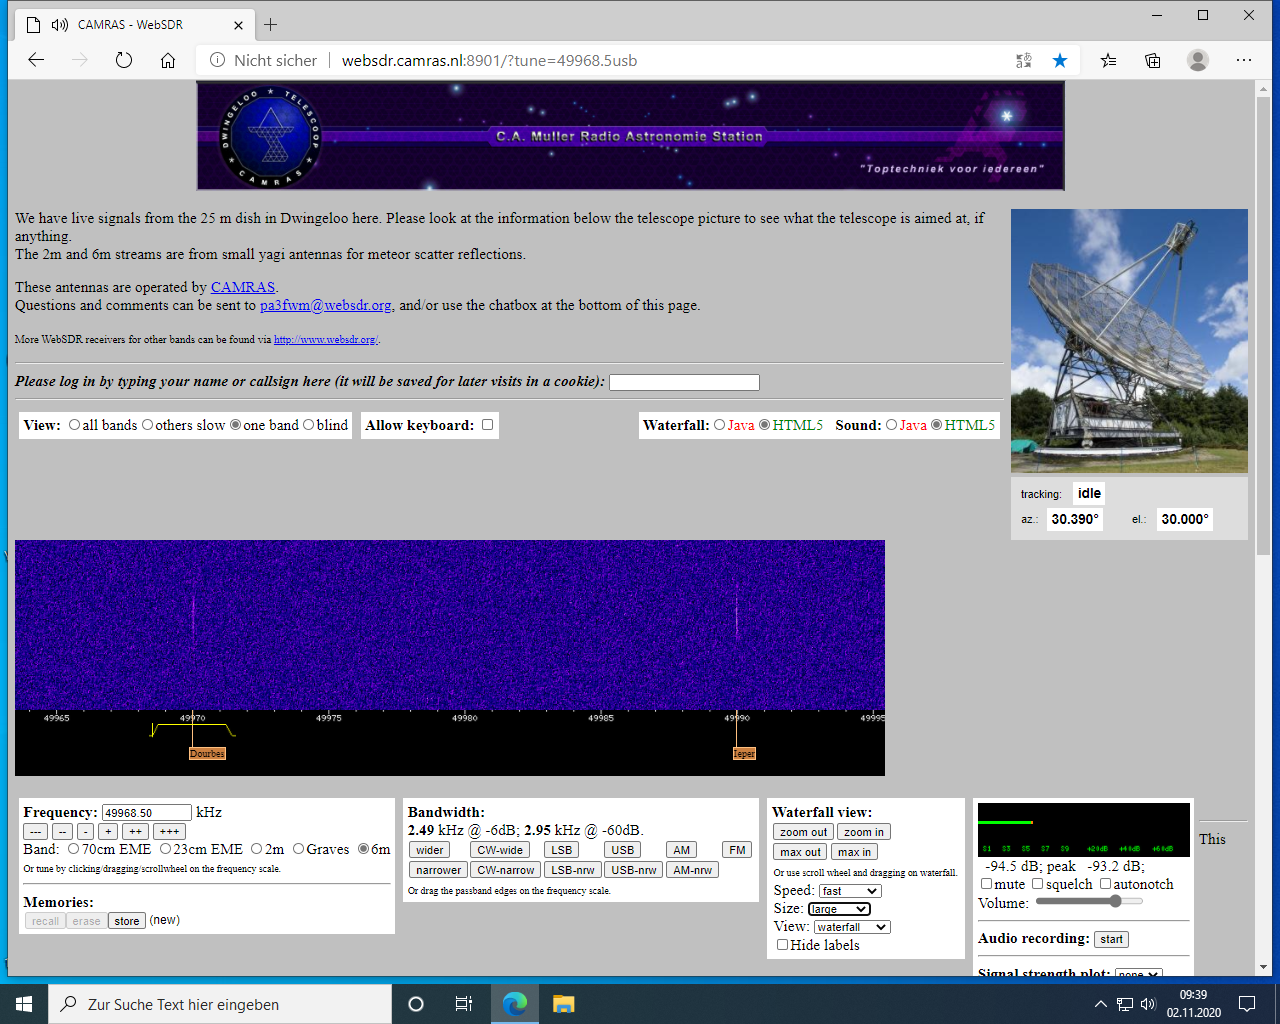
Task: Open the favorites list icon
Action: tap(1109, 61)
